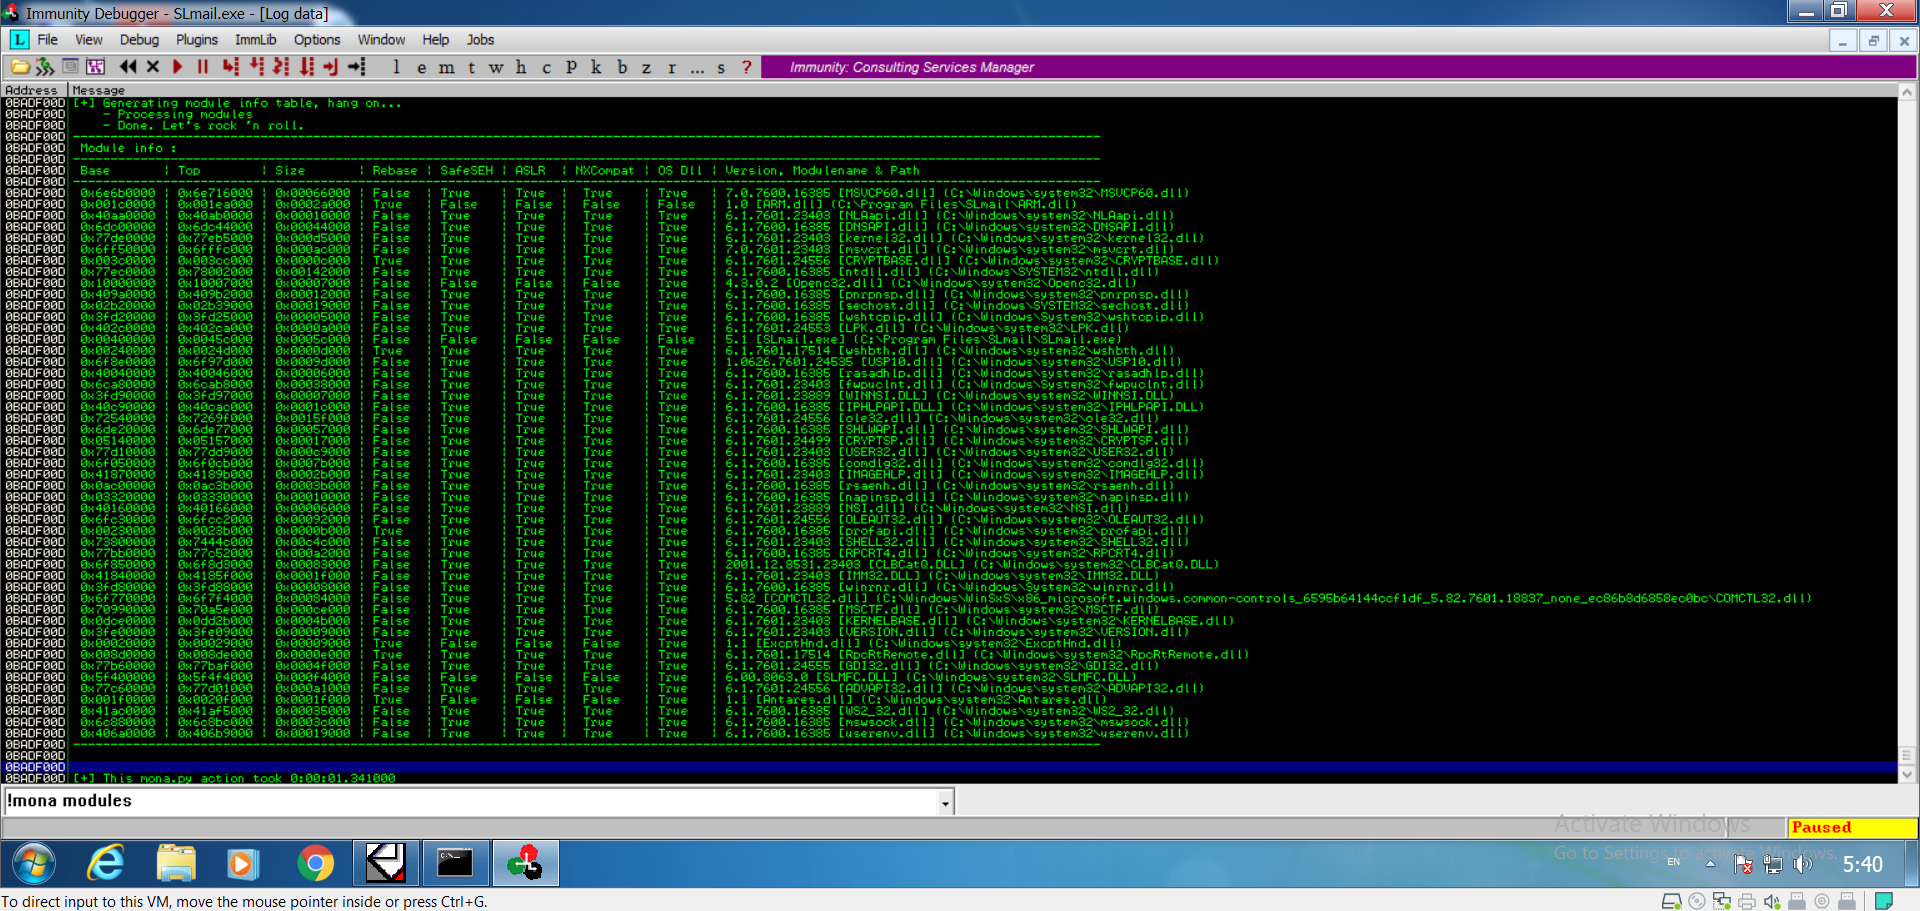The height and width of the screenshot is (911, 1920).
Task: Open the Plugins menu
Action: tap(197, 40)
